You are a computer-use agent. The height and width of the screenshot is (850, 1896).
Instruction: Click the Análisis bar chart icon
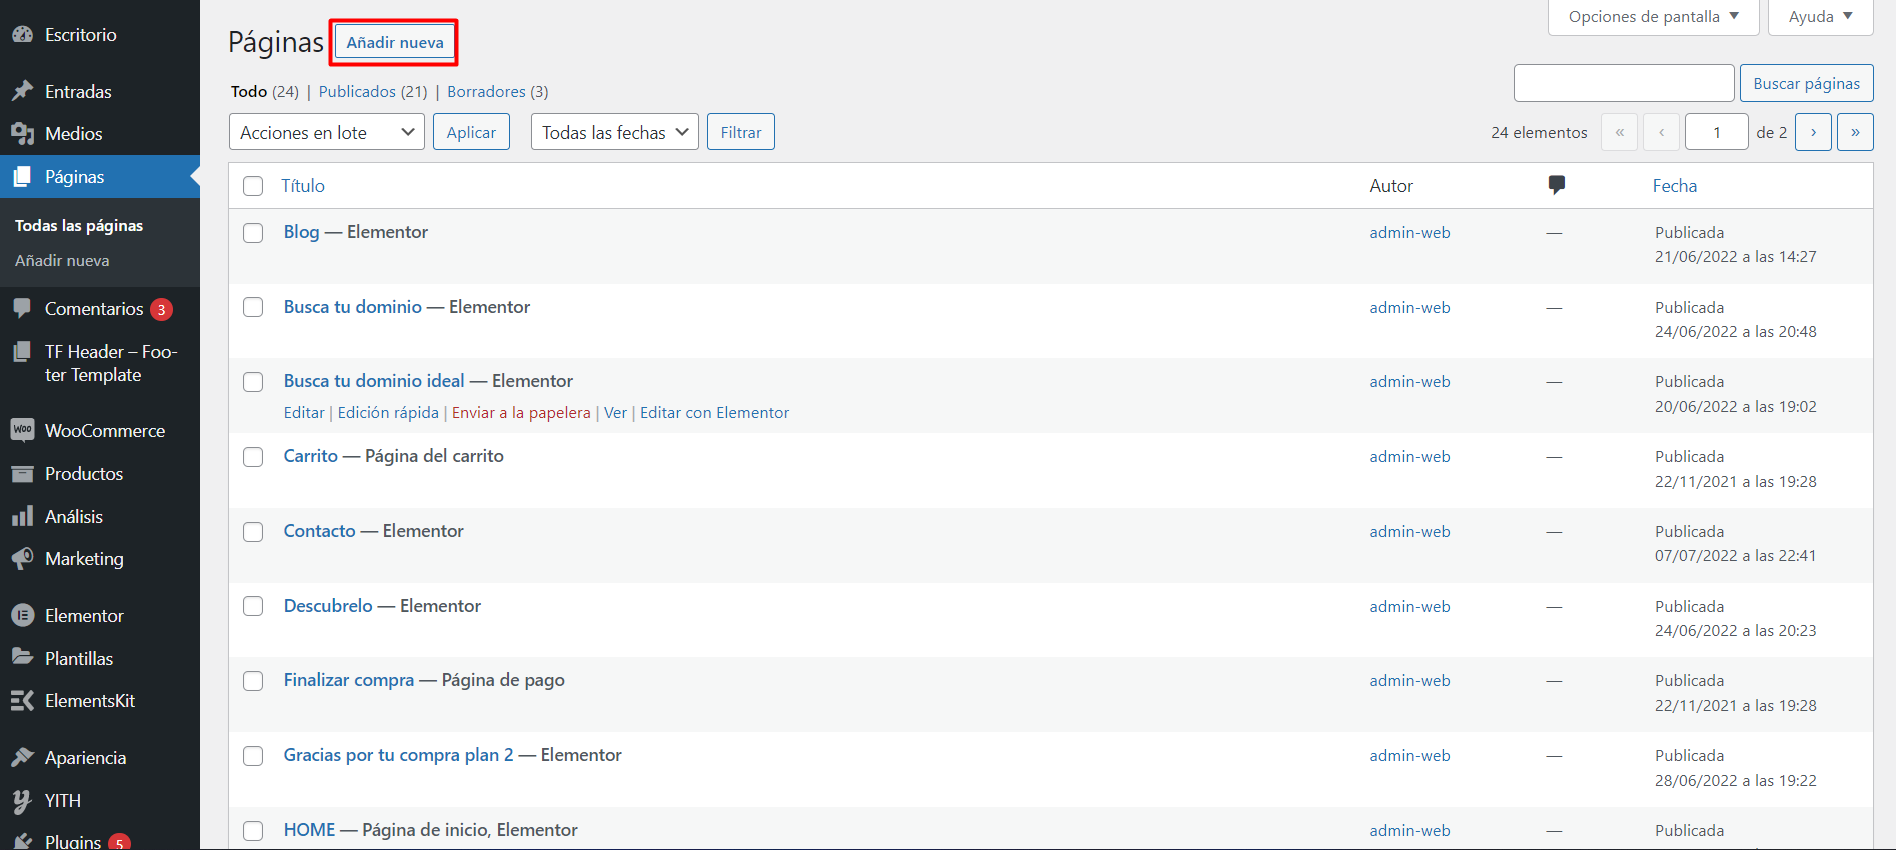[x=22, y=517]
